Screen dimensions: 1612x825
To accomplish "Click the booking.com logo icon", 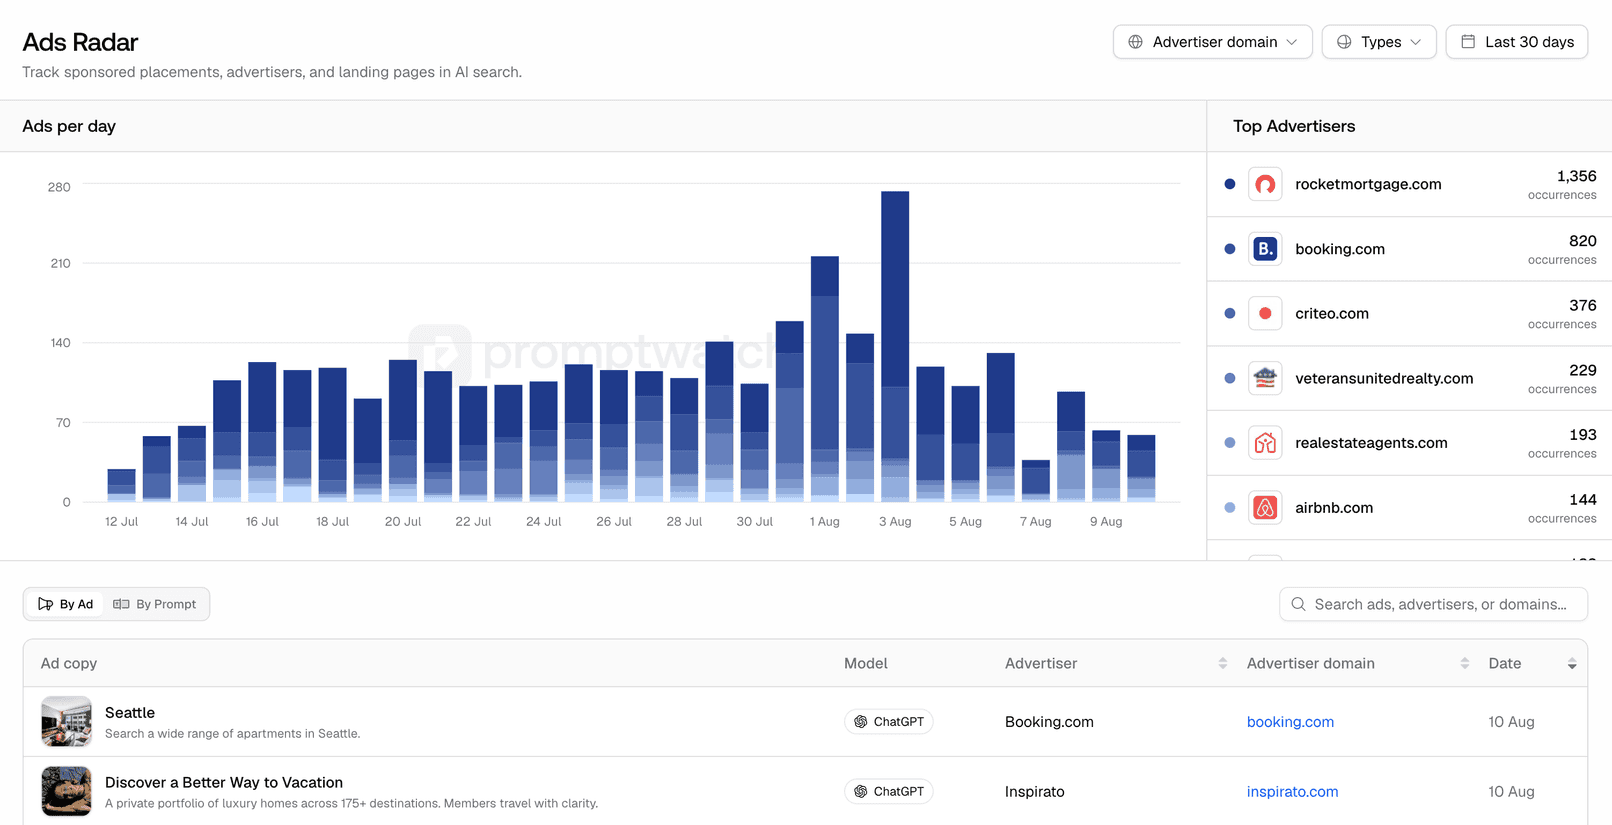I will (1265, 249).
